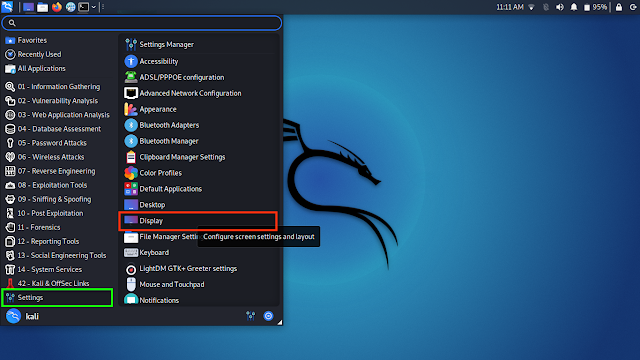The height and width of the screenshot is (360, 640).
Task: Open ADSL/PPPOE configuration
Action: (x=199, y=77)
